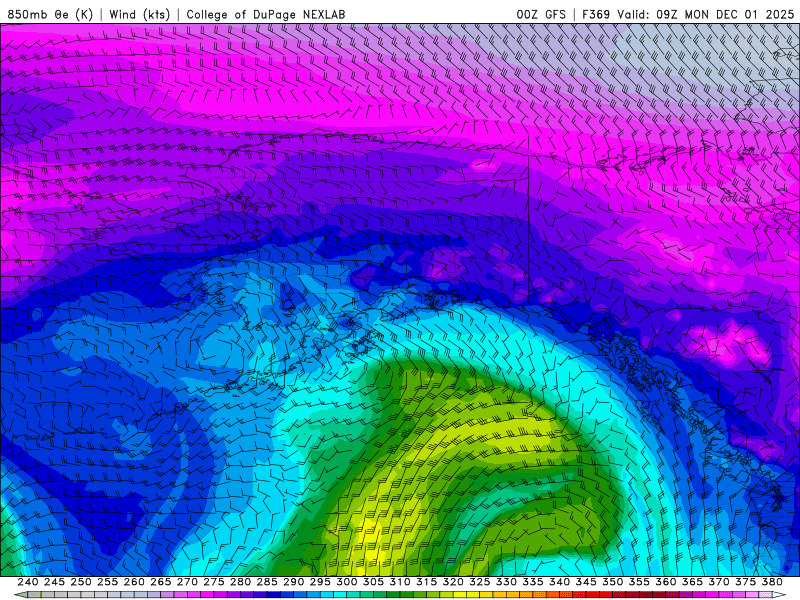Click the 275 legend value

[x=213, y=582]
